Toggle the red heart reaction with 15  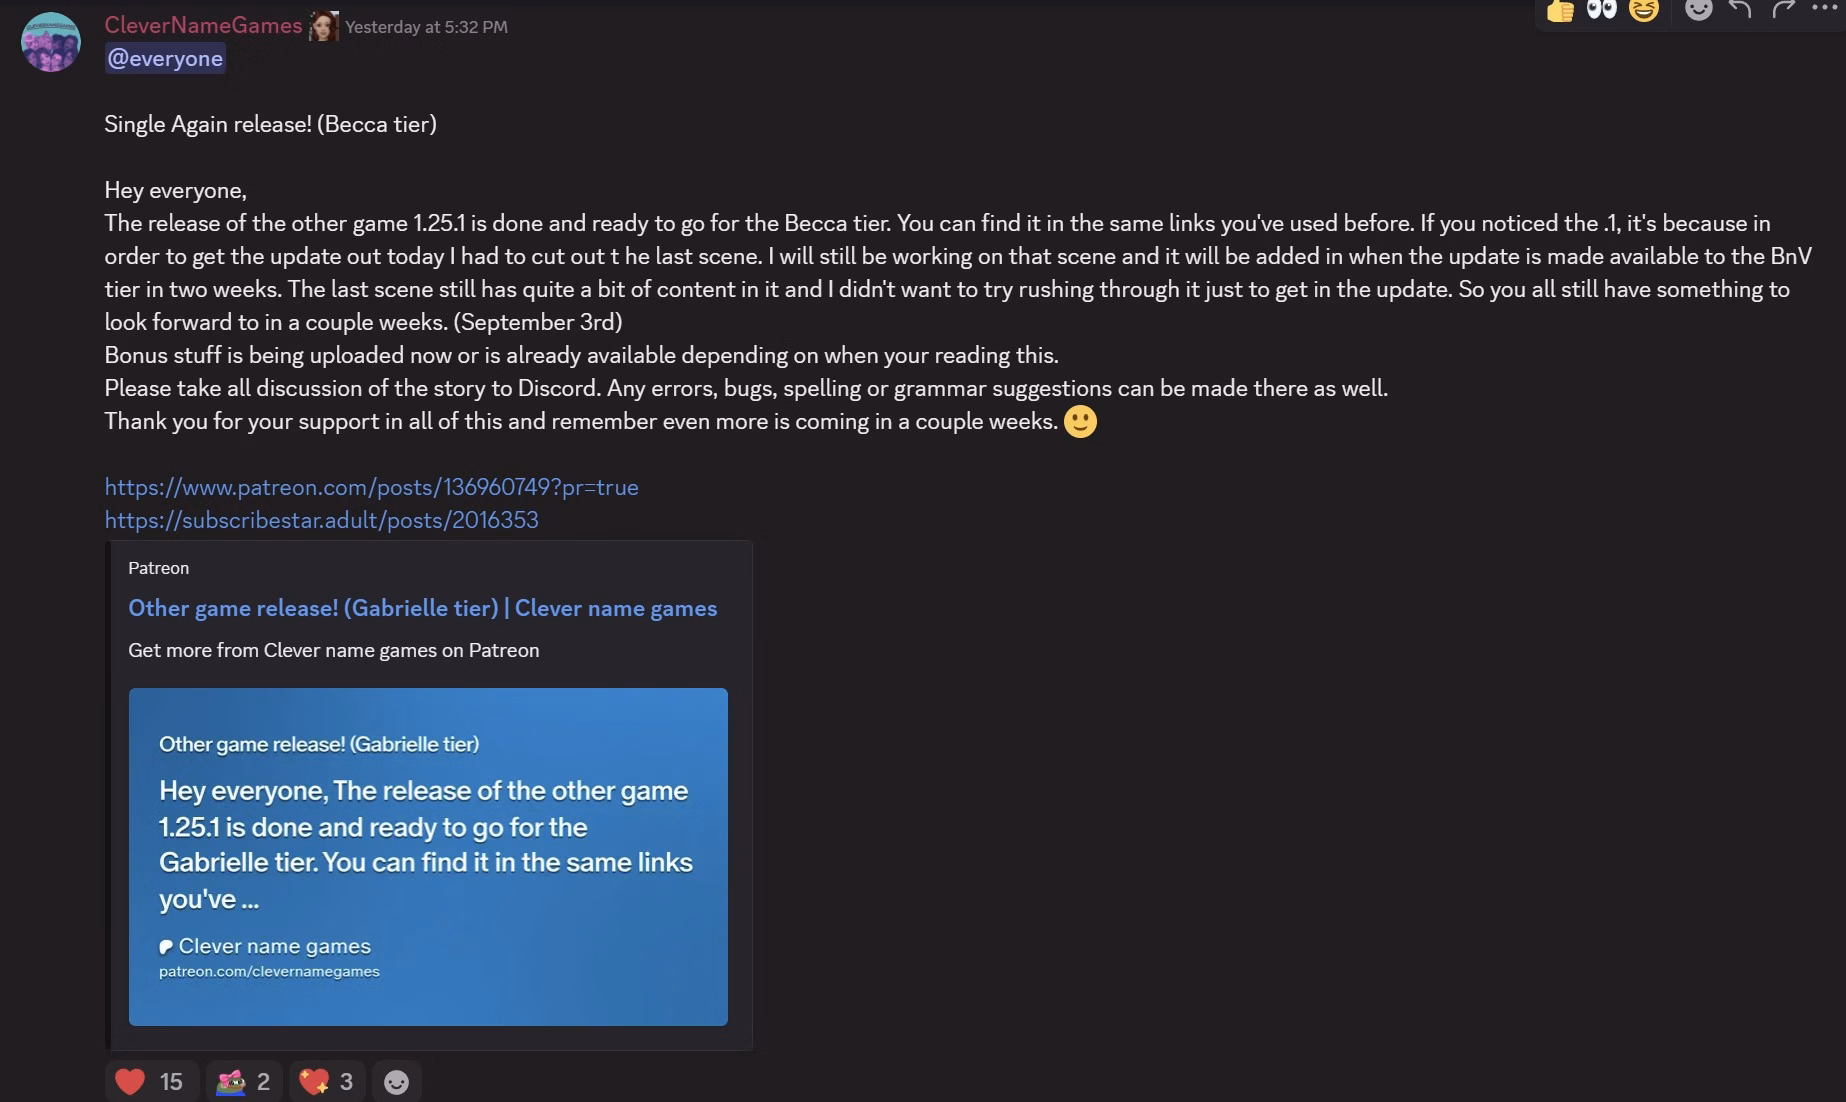(x=149, y=1081)
